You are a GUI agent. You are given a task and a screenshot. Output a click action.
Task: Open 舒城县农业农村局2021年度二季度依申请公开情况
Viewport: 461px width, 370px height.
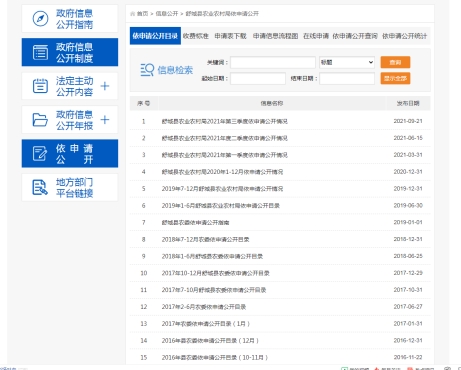(x=225, y=138)
